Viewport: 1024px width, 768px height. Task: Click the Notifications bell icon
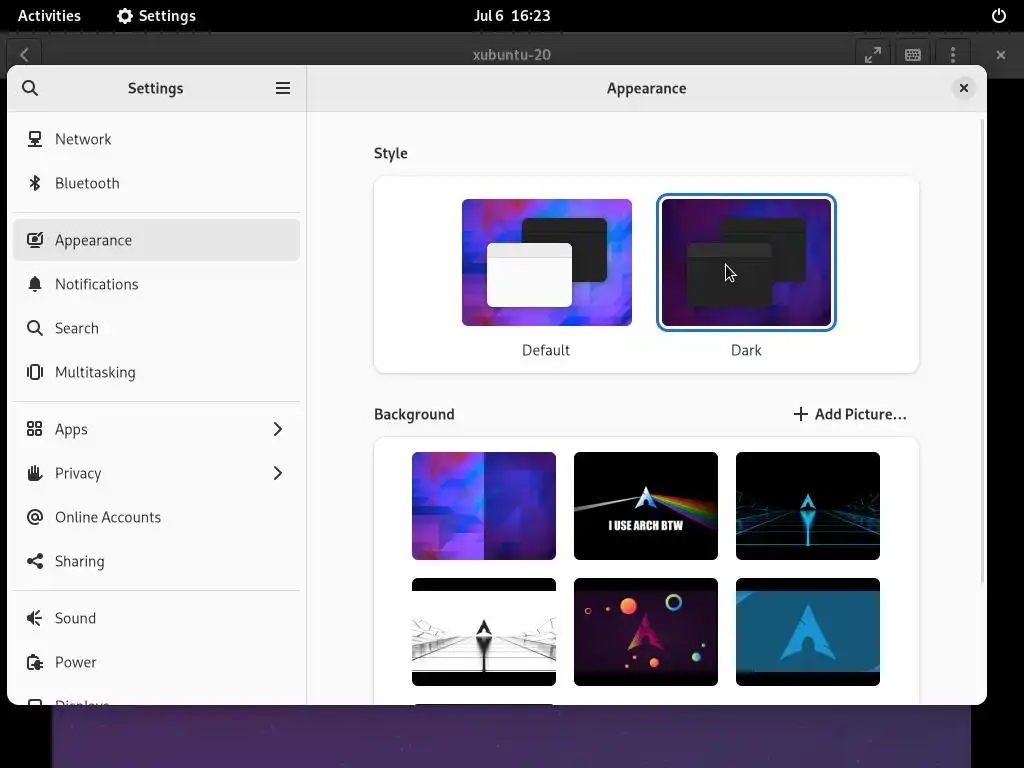click(35, 284)
